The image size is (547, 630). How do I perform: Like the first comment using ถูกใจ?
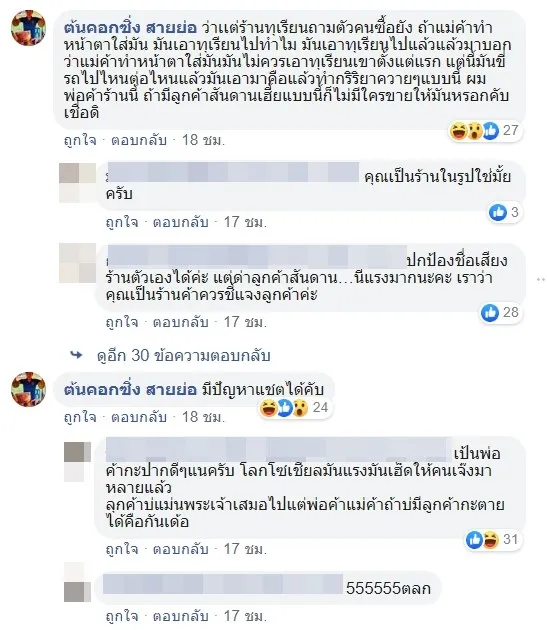(80, 140)
